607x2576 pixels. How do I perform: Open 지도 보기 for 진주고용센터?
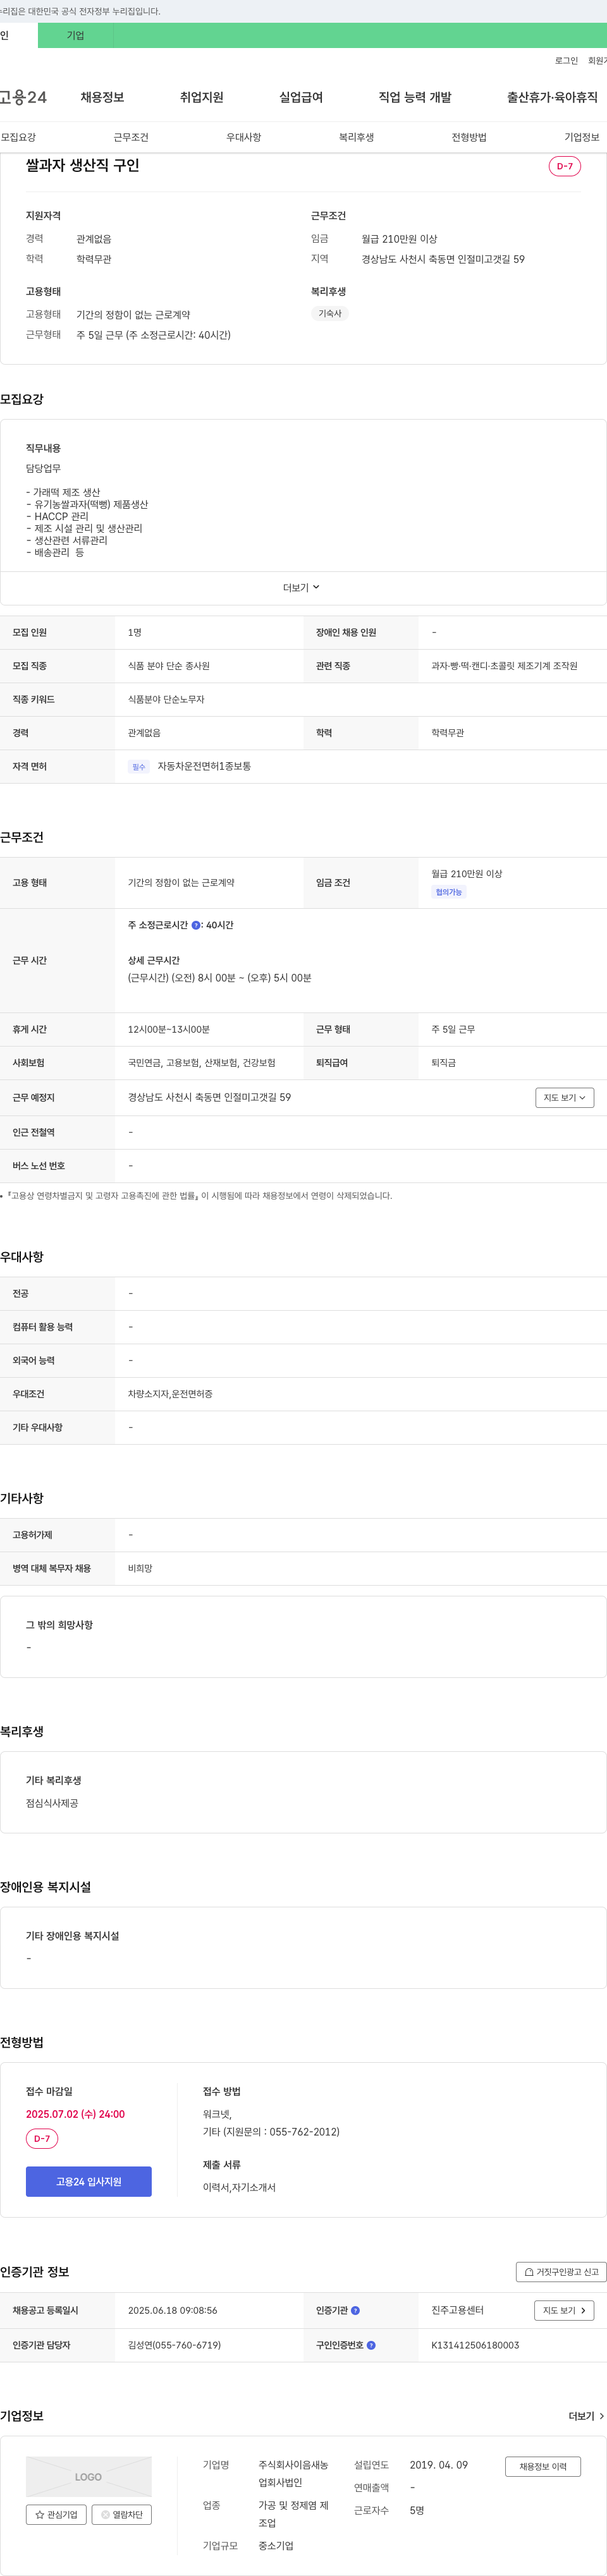tap(565, 2310)
